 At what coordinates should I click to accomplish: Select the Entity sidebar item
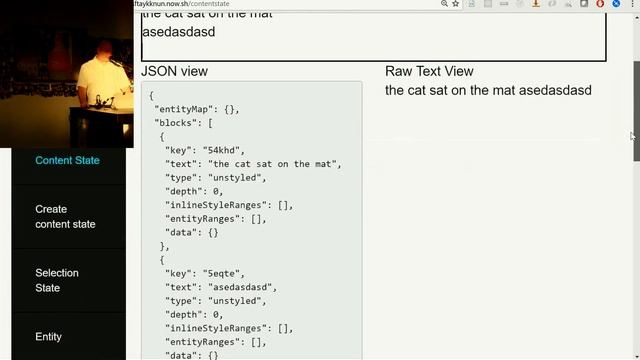48,337
